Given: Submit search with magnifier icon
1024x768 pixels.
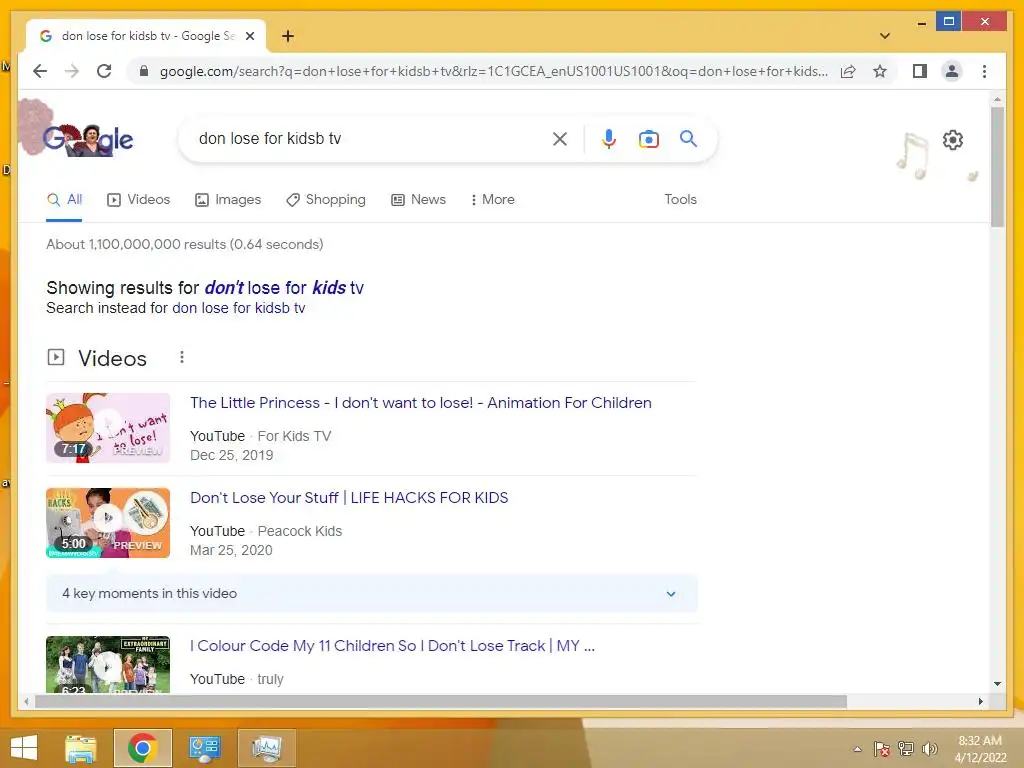Looking at the screenshot, I should tap(688, 138).
